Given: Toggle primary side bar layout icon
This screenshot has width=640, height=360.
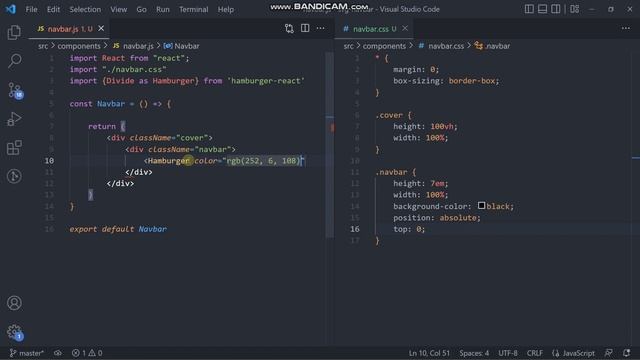Looking at the screenshot, I should pyautogui.click(x=529, y=9).
